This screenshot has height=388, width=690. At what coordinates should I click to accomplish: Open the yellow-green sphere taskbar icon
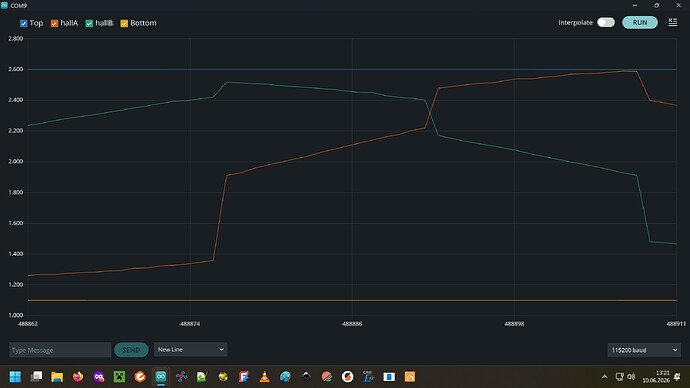coord(223,377)
